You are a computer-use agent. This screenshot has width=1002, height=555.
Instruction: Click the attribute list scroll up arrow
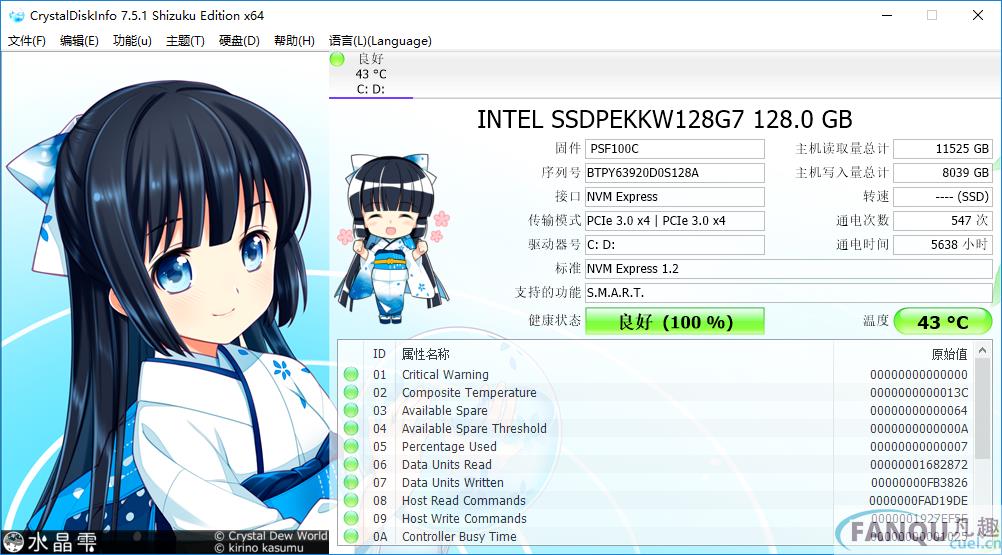[x=983, y=350]
